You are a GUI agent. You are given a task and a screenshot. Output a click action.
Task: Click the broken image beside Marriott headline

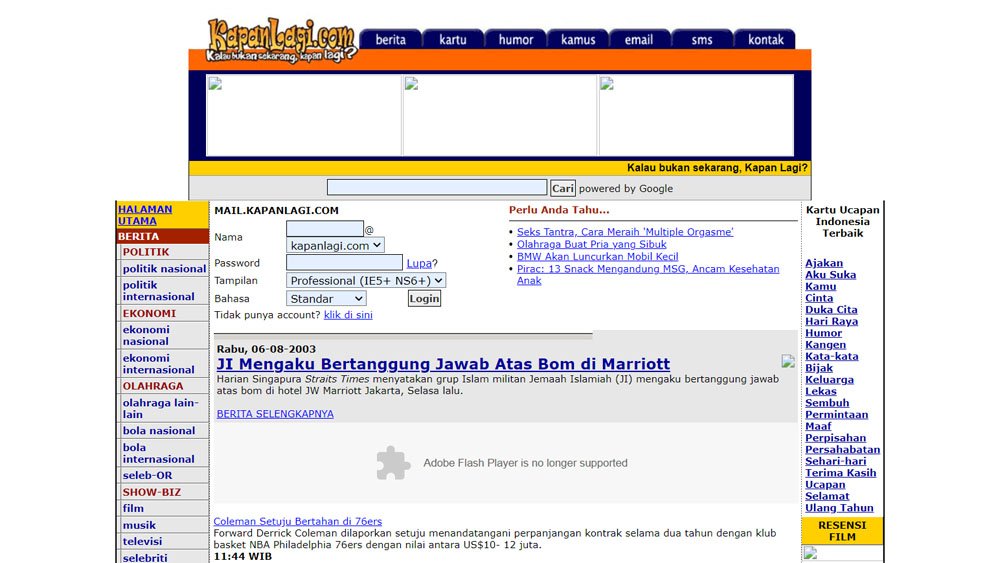coord(788,362)
